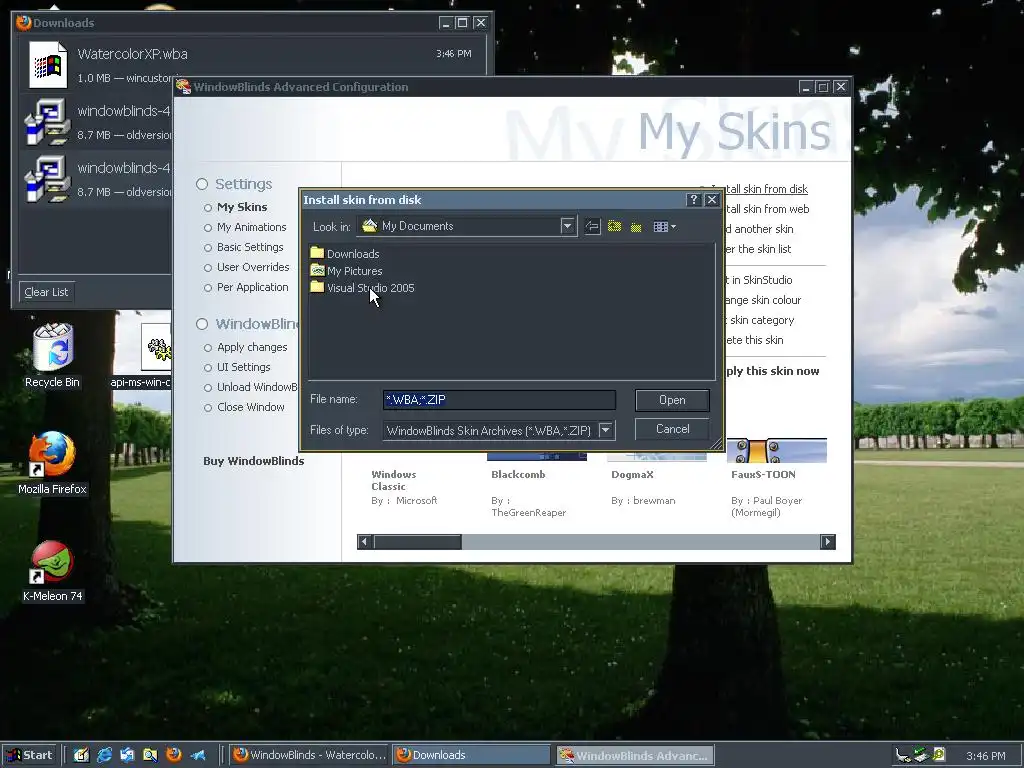Click Install skin from disk link
Viewport: 1024px width, 768px height.
click(x=766, y=189)
